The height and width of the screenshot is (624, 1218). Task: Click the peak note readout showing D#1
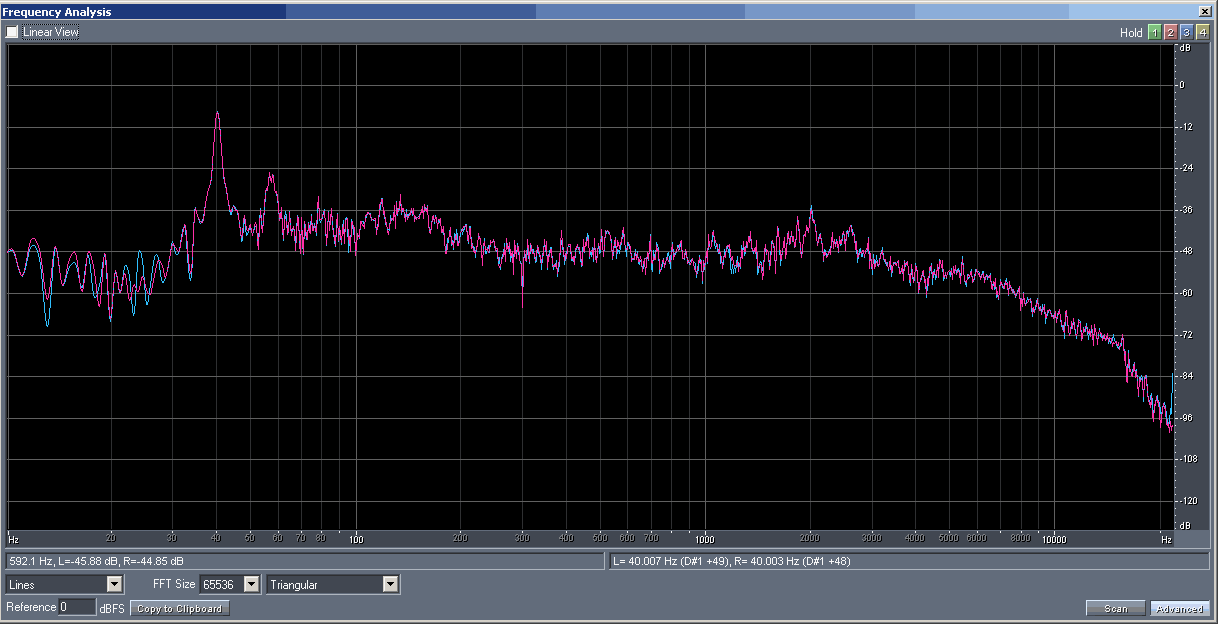[731, 561]
